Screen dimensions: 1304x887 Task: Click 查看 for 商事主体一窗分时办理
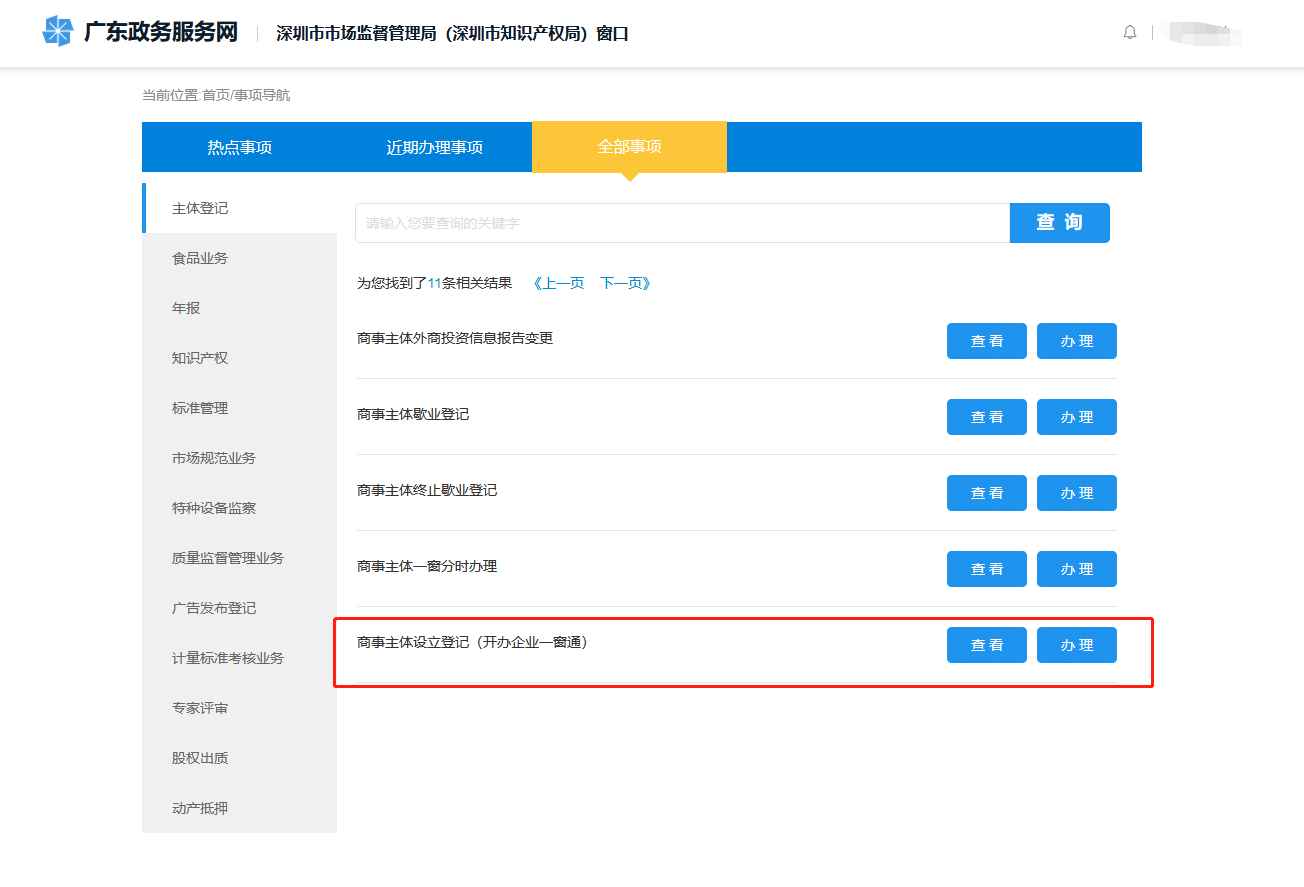pyautogui.click(x=987, y=569)
